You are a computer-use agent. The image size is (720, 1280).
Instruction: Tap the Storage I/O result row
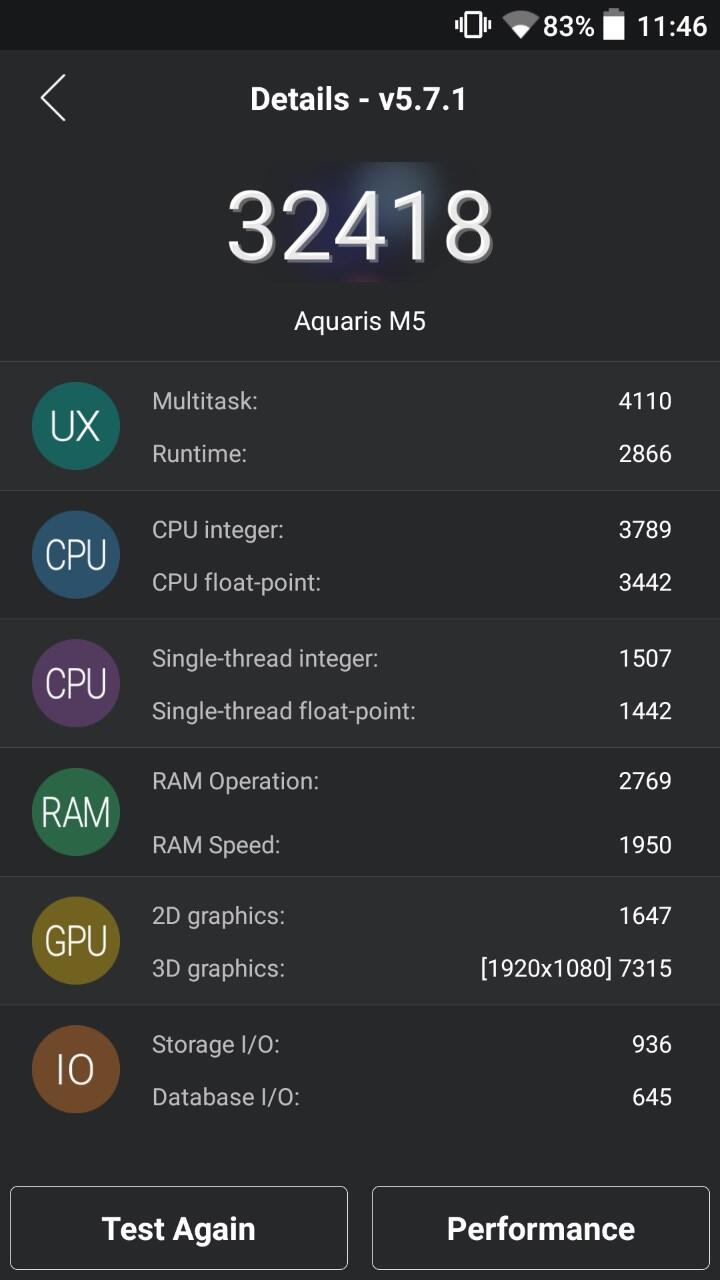[412, 1044]
